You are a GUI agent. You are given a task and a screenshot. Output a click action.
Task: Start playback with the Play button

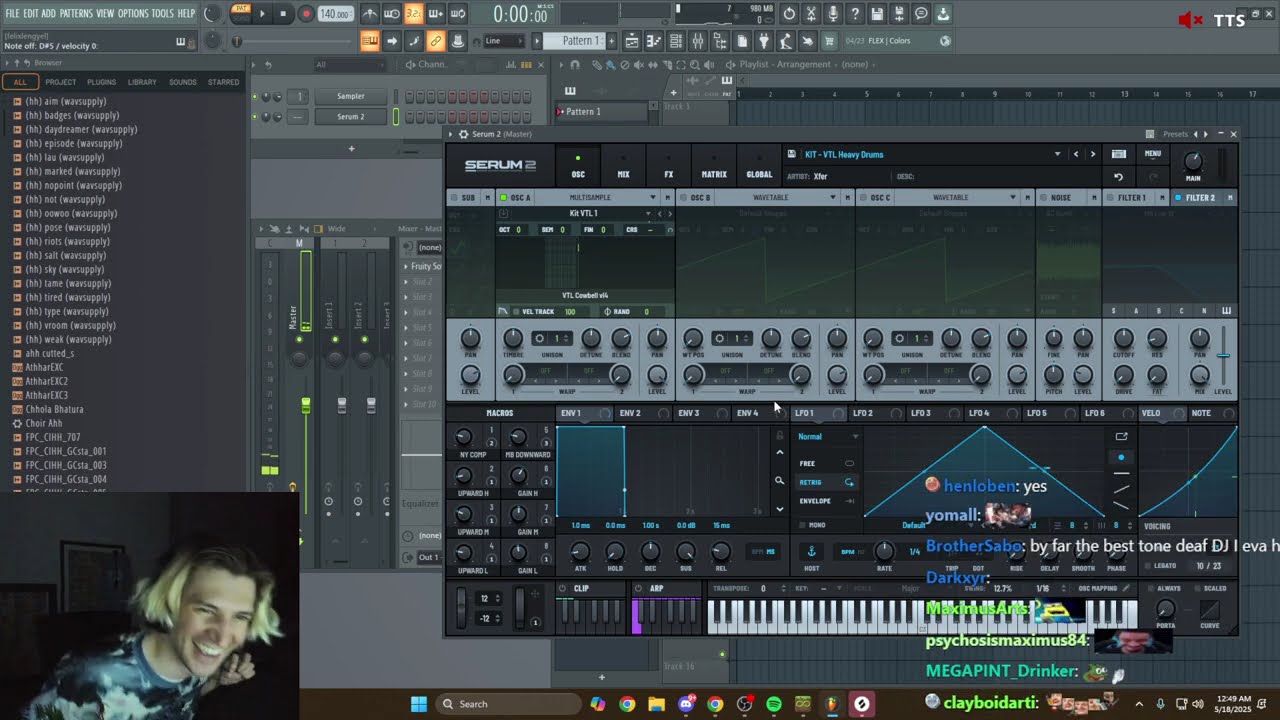click(262, 14)
